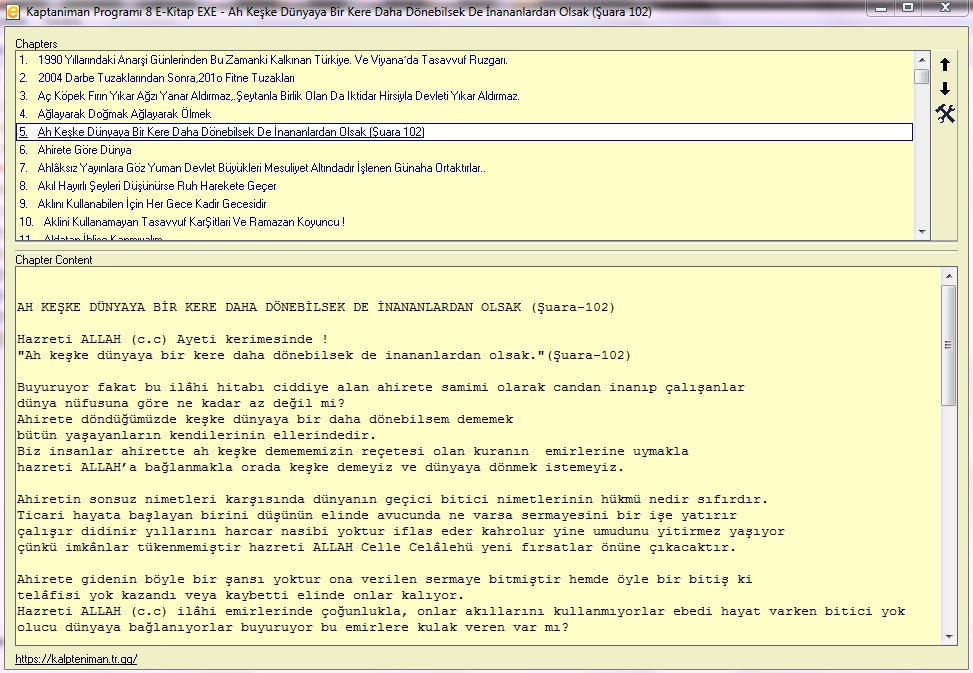Image resolution: width=973 pixels, height=673 pixels.
Task: Choose chapter 4 'Ağlayarak Doğmak Ağlayarak Ölmek'
Action: click(124, 114)
